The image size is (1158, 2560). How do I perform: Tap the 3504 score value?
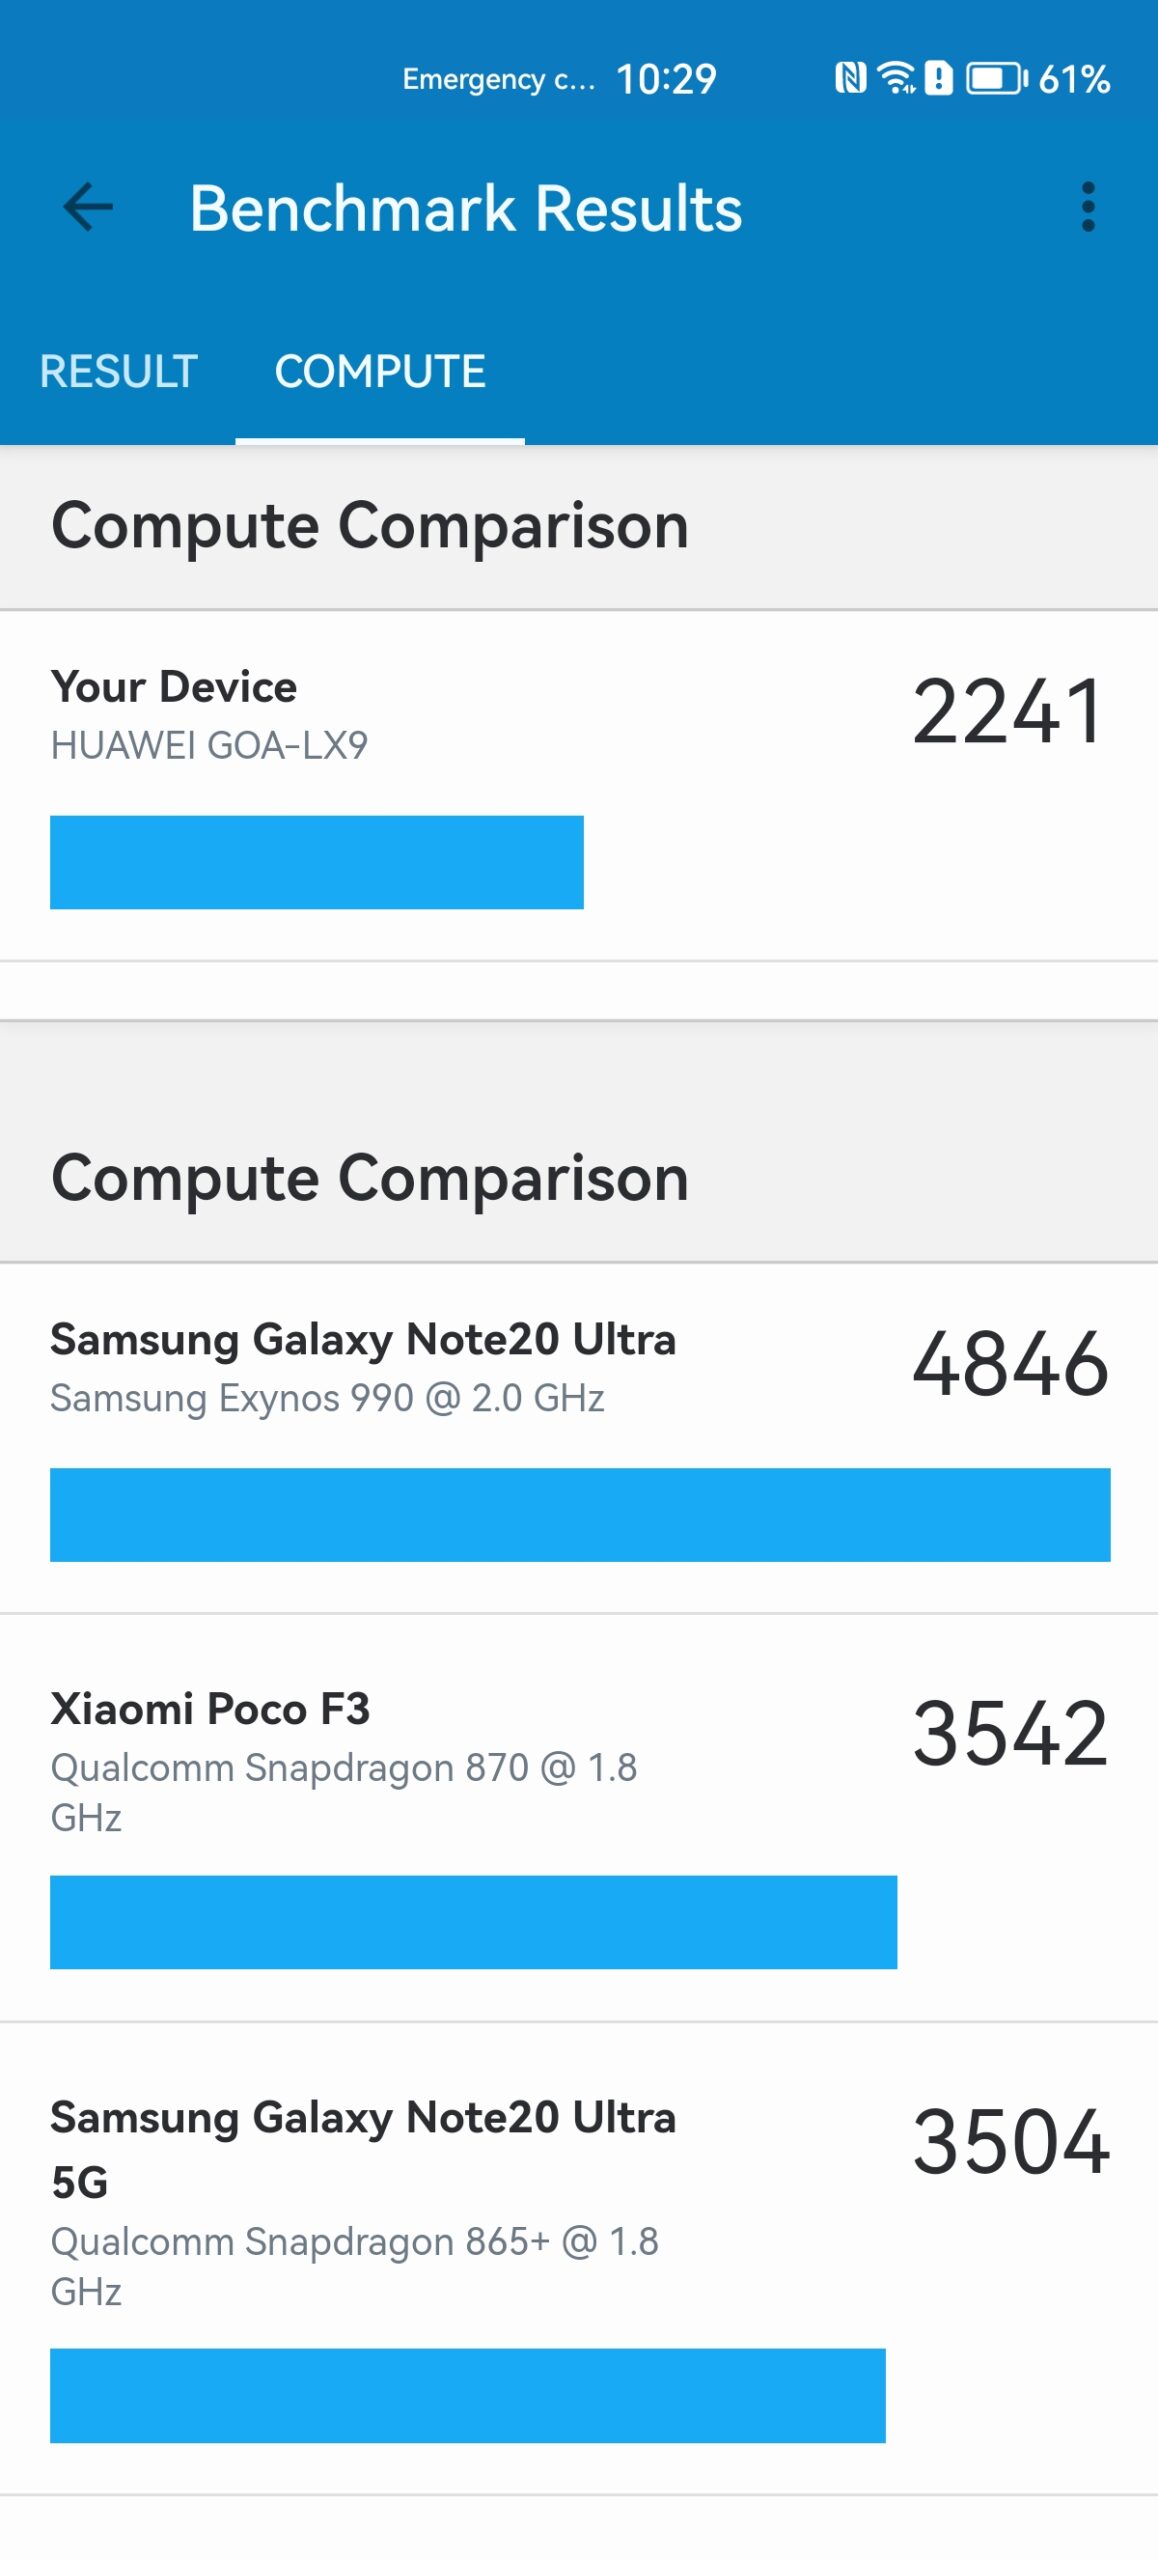tap(1010, 2142)
